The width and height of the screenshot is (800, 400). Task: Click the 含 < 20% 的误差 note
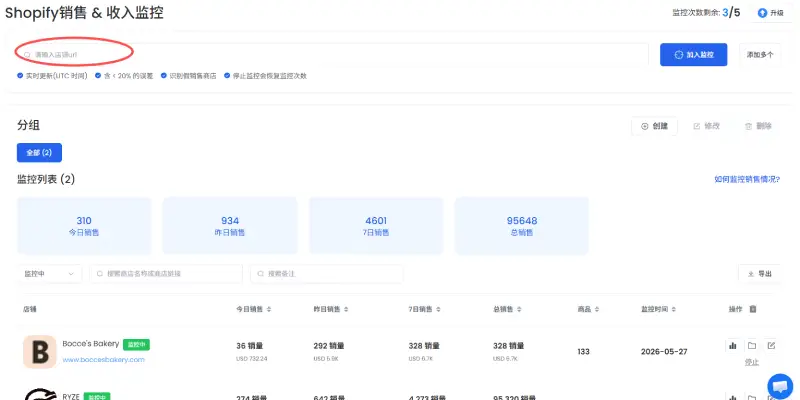124,76
